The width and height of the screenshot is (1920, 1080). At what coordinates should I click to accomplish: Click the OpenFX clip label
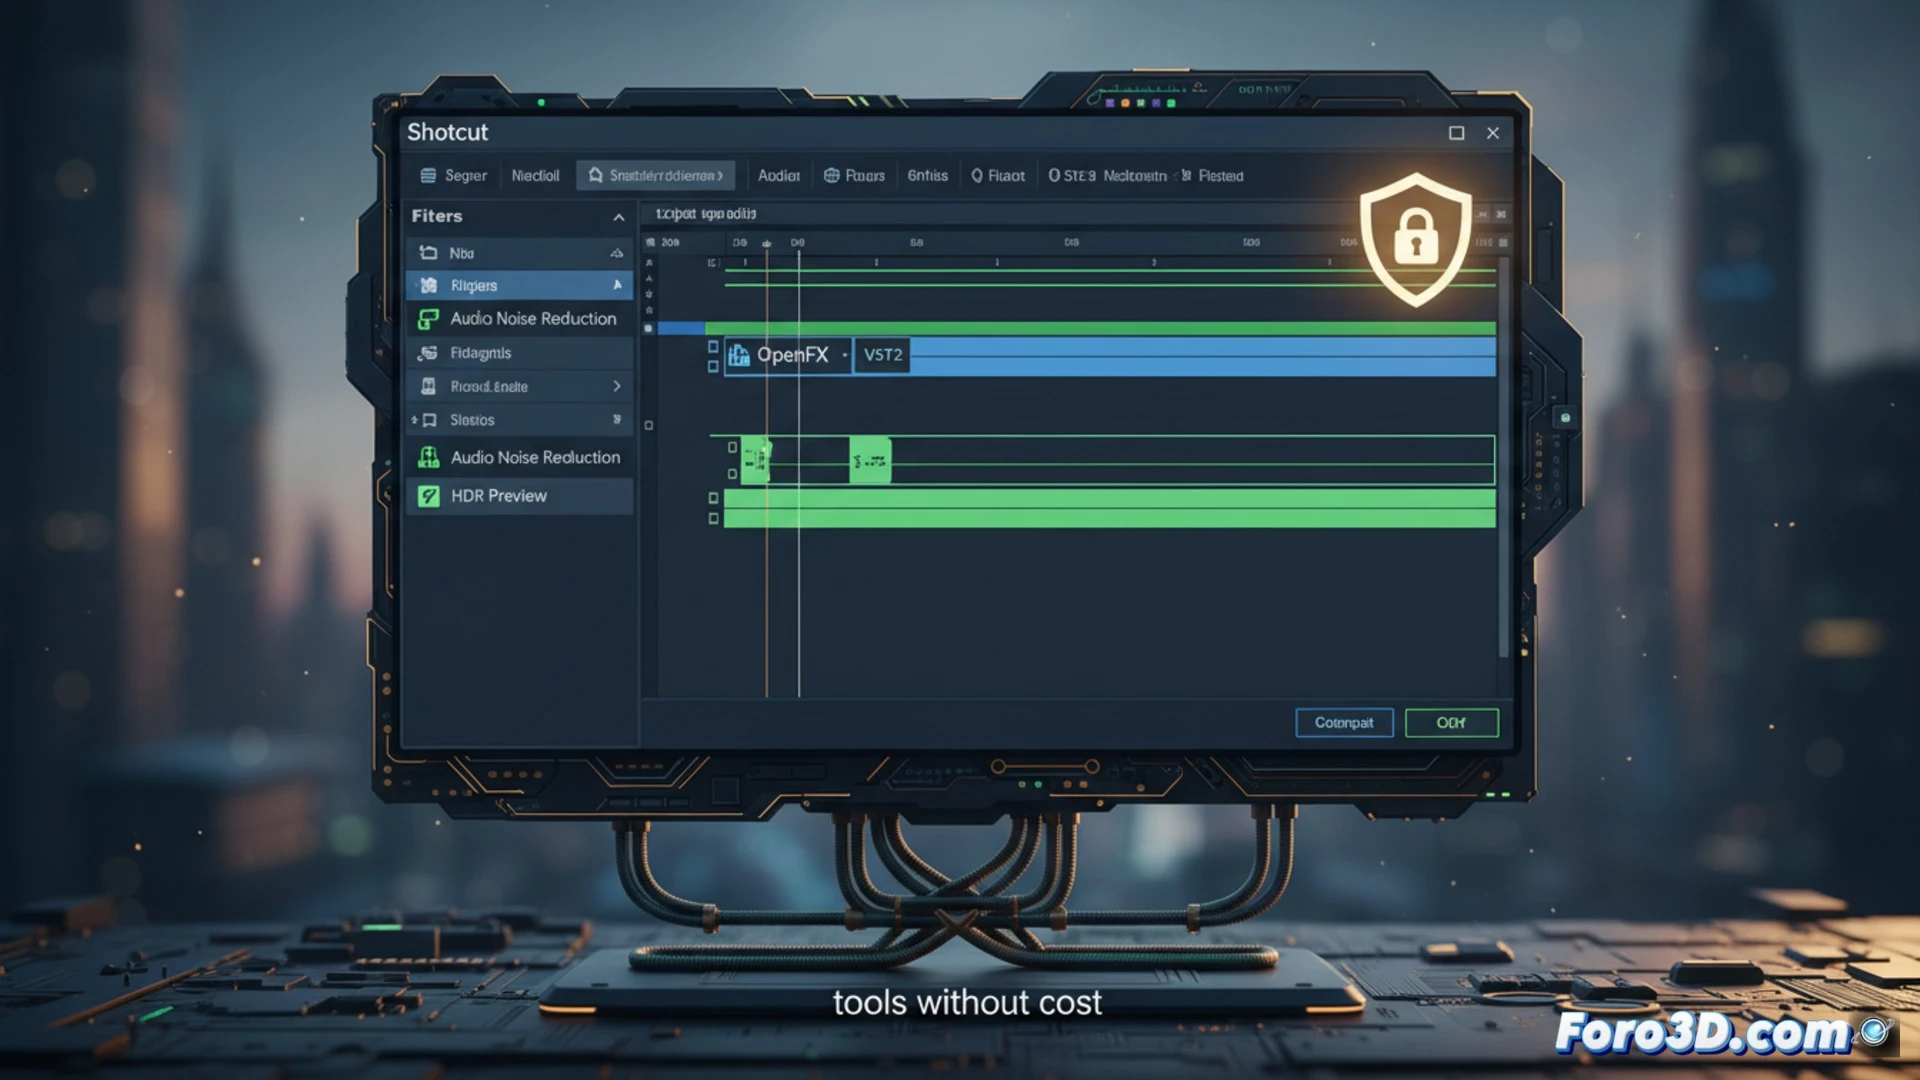pos(792,355)
